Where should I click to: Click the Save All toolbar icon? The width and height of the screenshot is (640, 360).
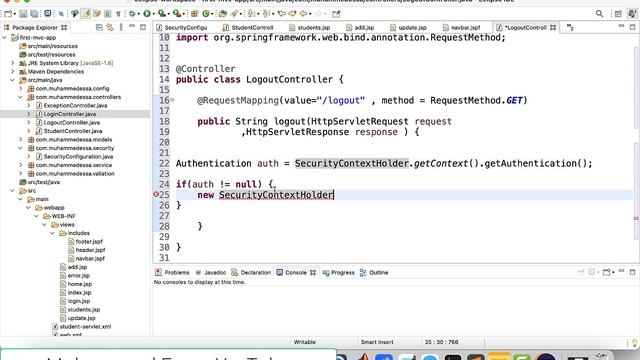[x=34, y=14]
